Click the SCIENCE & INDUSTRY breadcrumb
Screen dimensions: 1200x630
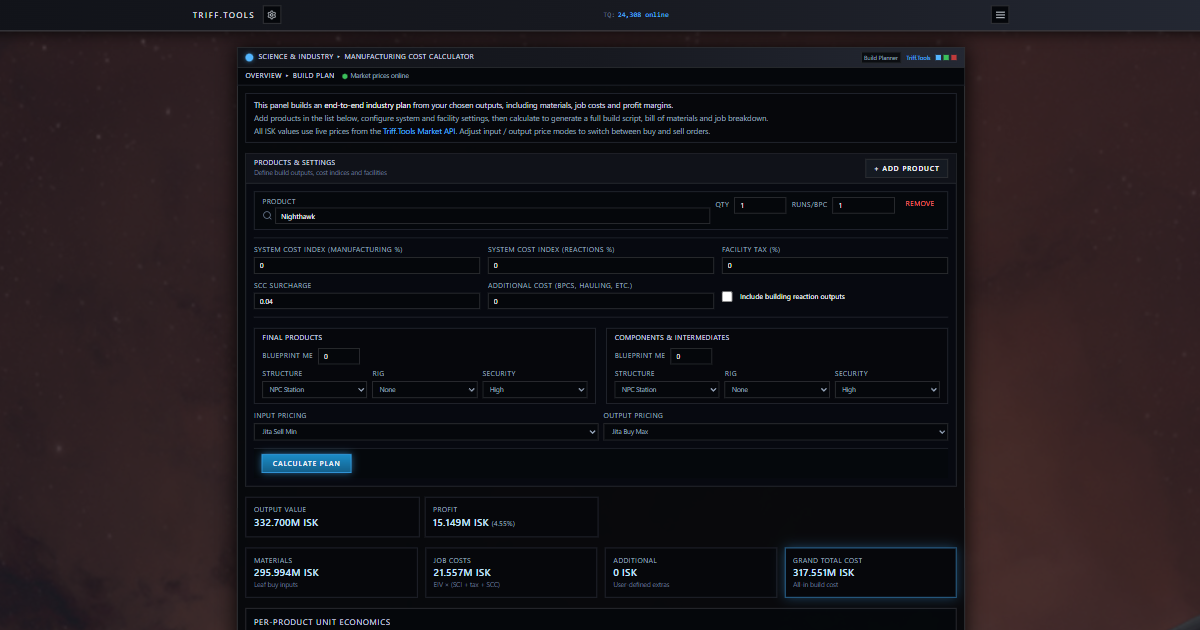click(296, 57)
